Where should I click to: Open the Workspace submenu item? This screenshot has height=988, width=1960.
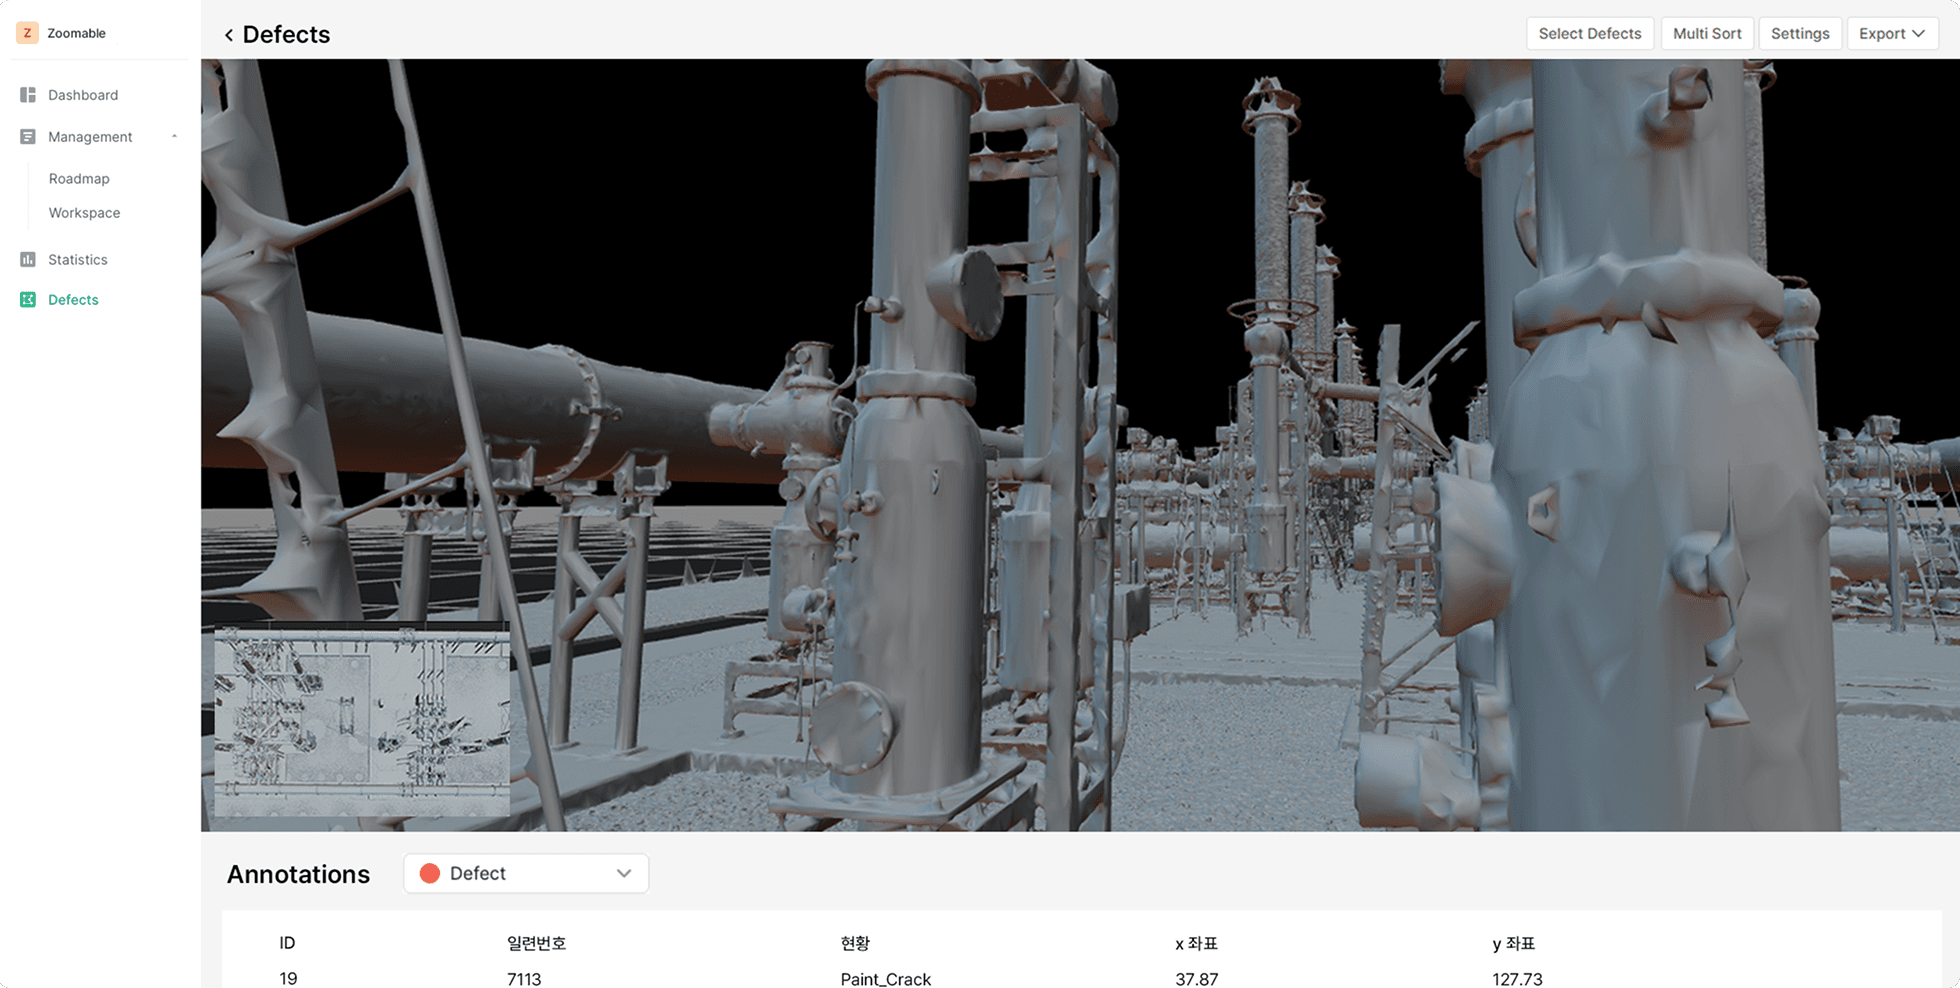coord(84,213)
